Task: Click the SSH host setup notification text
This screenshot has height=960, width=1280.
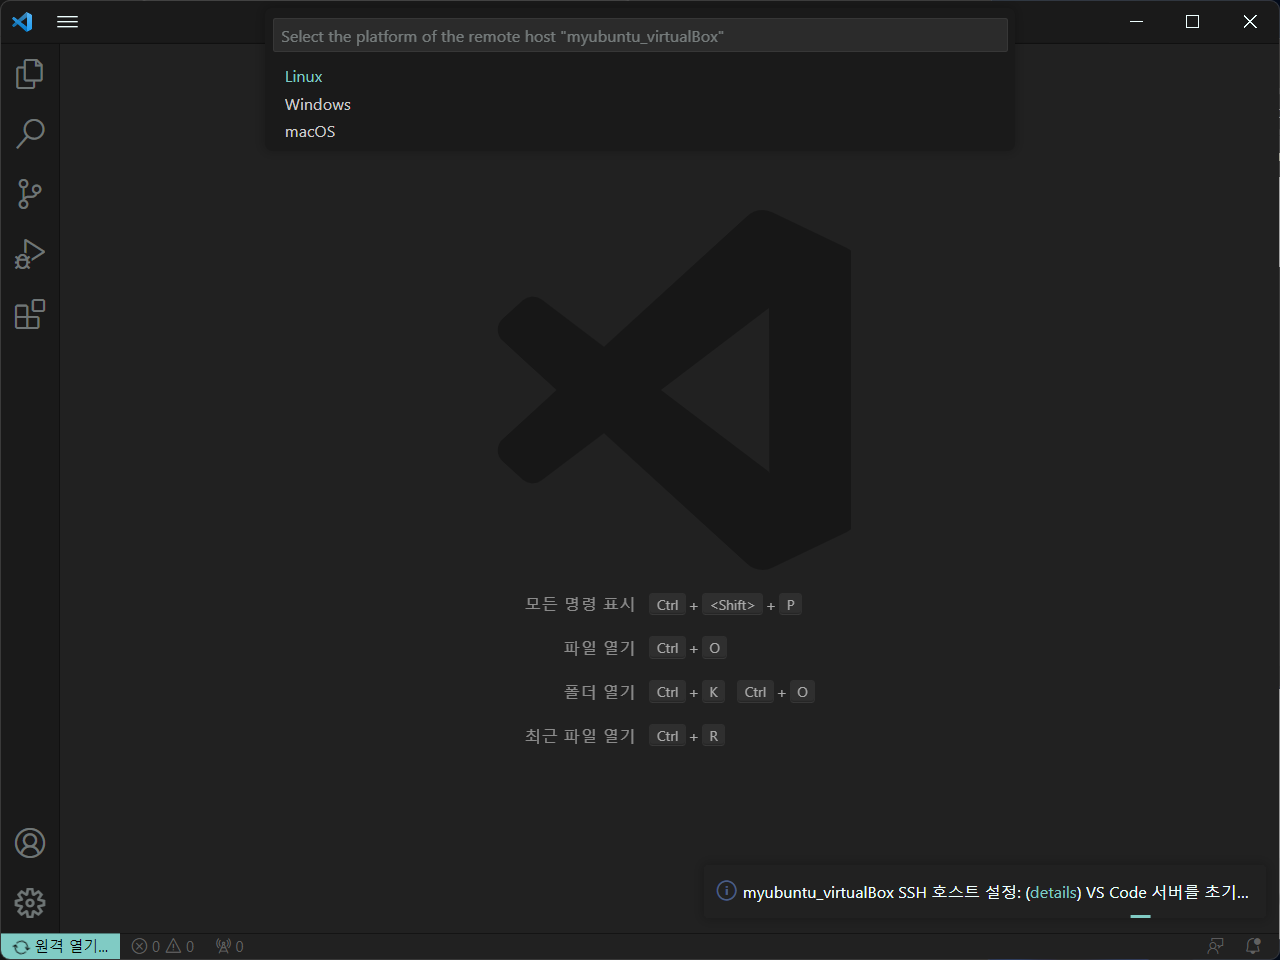Action: [996, 892]
